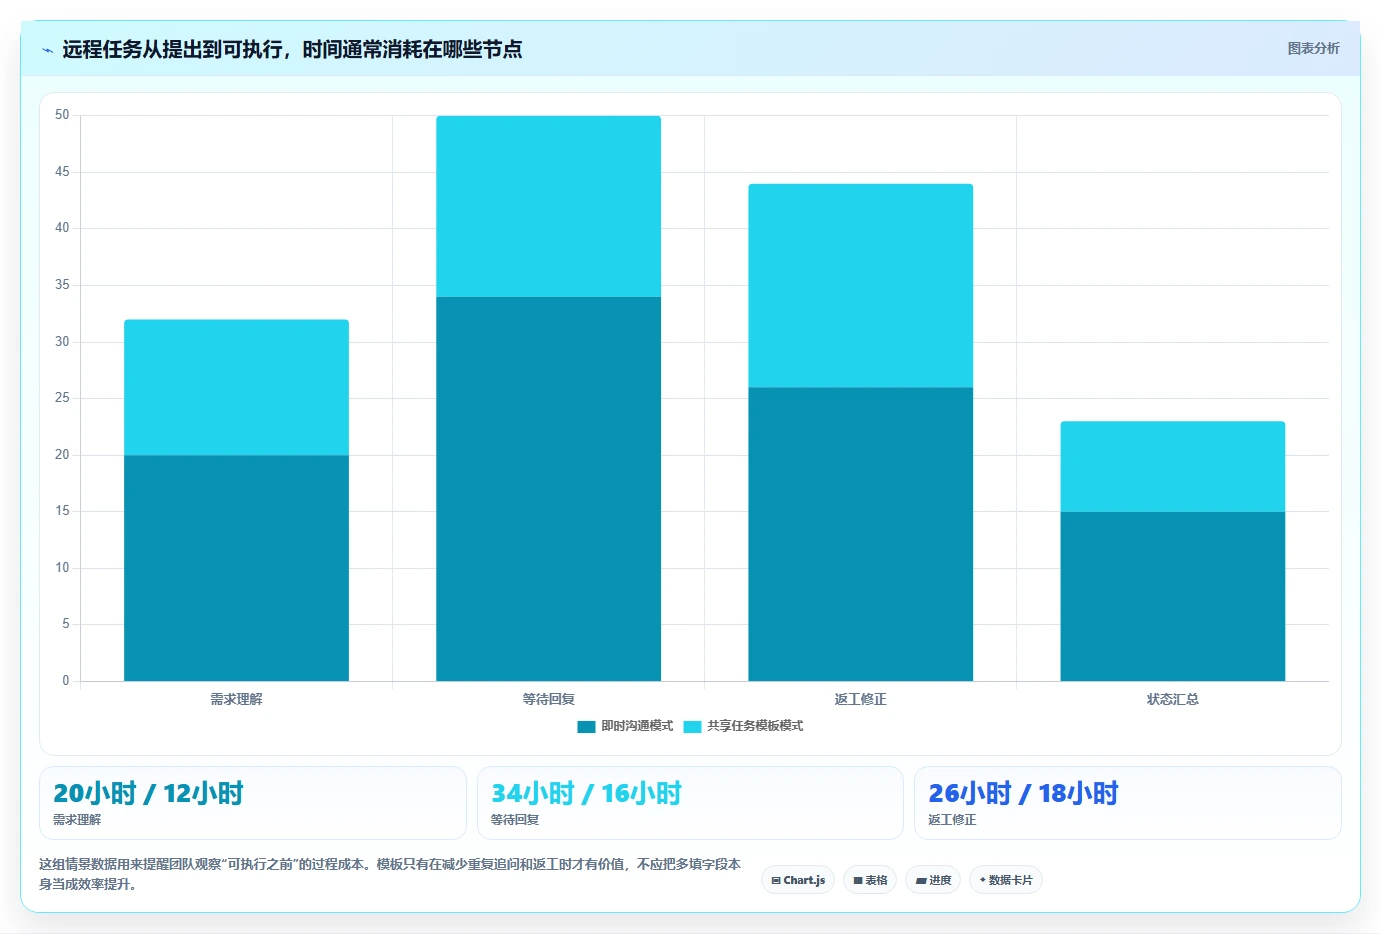The image size is (1381, 934).
Task: Click the 返工修正 x-axis label
Action: [x=860, y=699]
